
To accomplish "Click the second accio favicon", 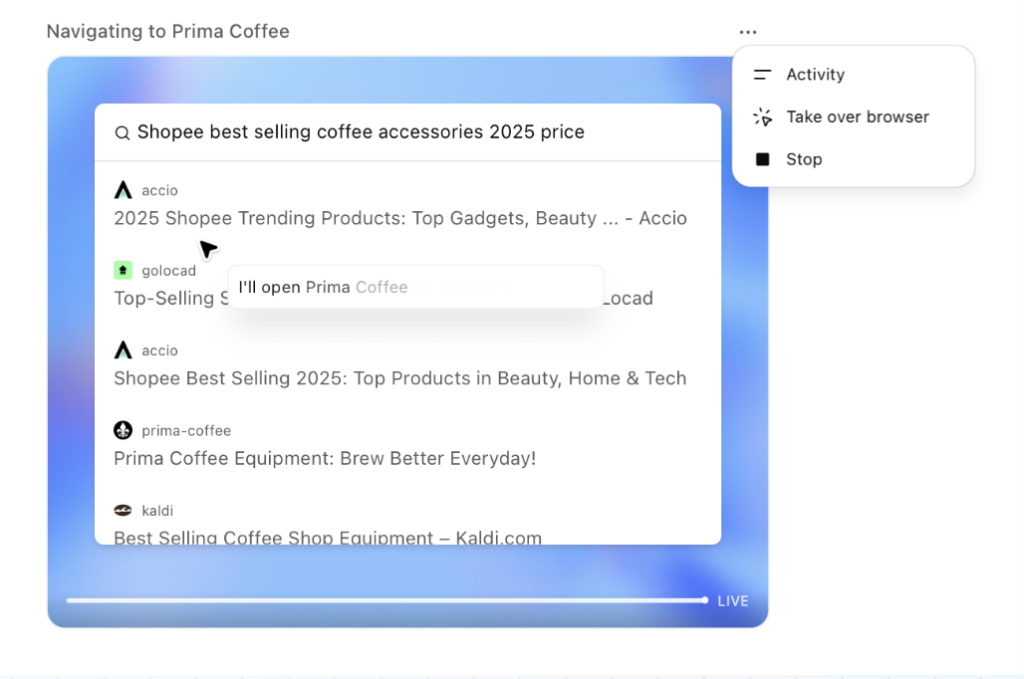I will pyautogui.click(x=123, y=350).
